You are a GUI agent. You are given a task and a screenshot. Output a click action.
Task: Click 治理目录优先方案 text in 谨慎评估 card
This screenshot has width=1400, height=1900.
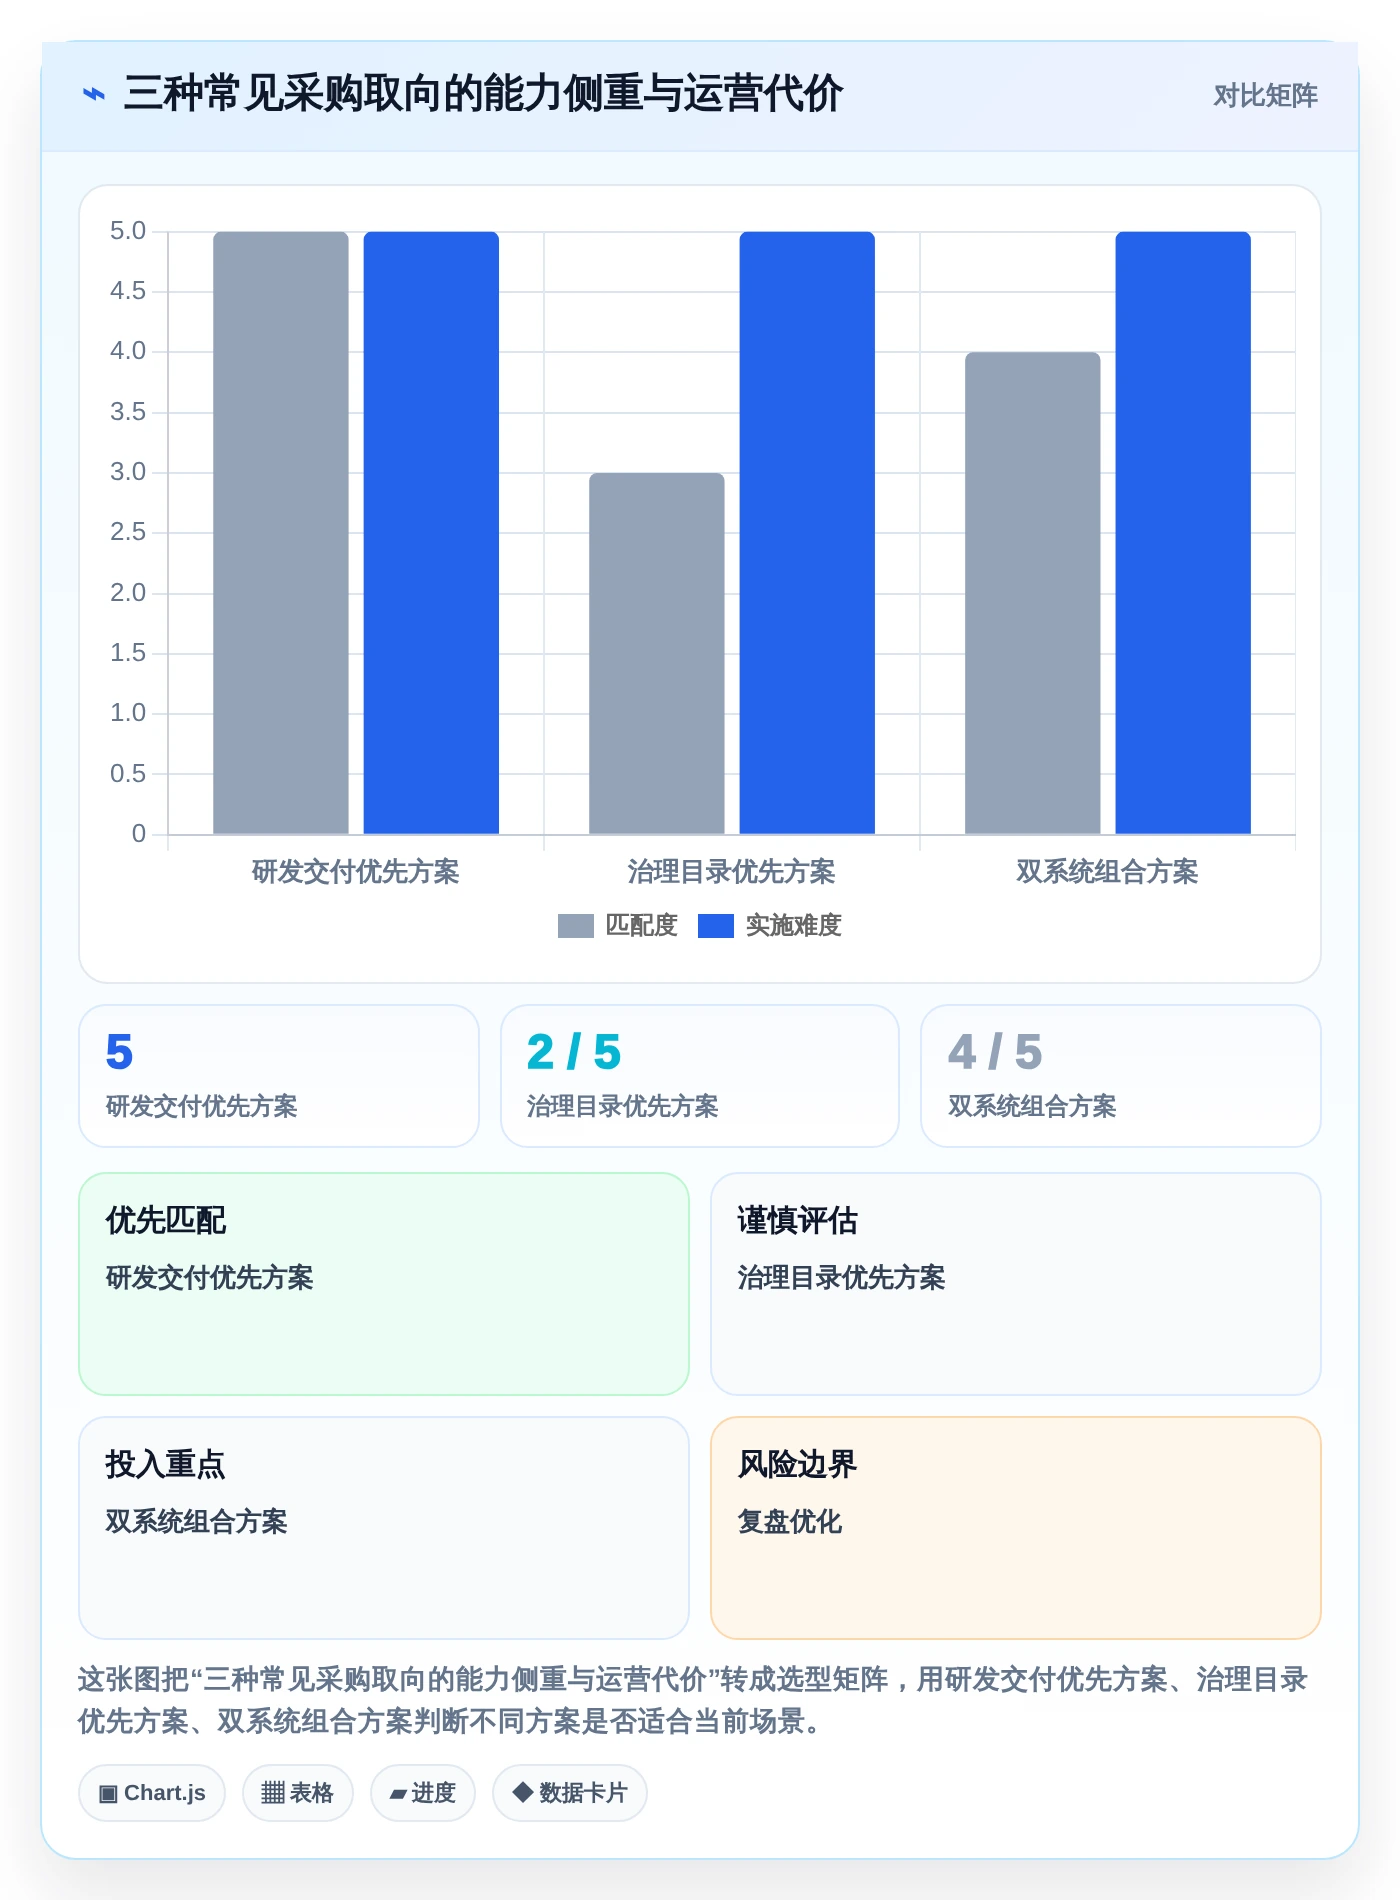(842, 1278)
